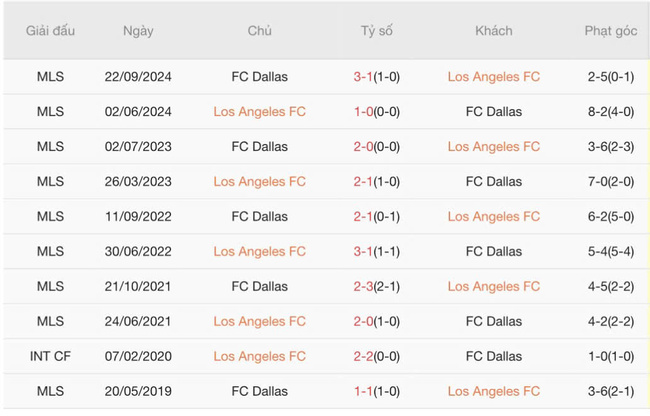The image size is (650, 416).
Task: Select the 'Khách' away team column header
Action: pos(494,31)
